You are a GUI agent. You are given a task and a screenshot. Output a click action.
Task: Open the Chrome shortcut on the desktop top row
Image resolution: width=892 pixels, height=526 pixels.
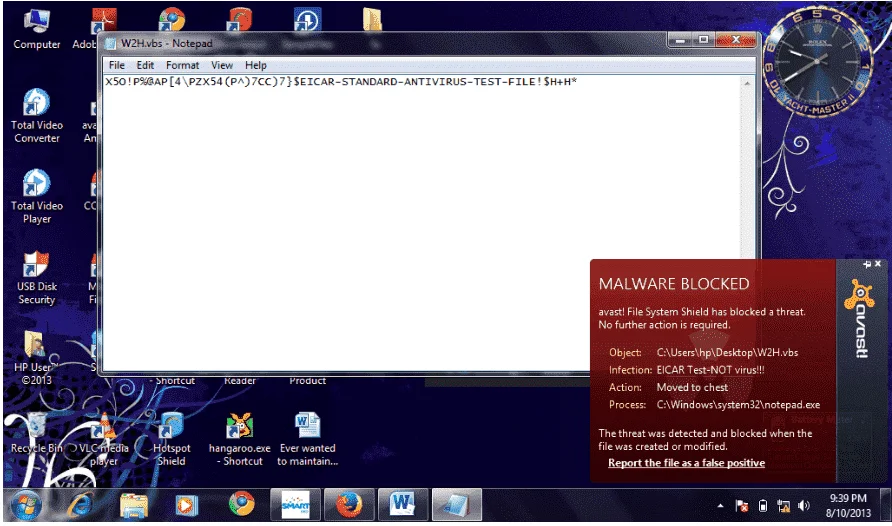(x=172, y=19)
